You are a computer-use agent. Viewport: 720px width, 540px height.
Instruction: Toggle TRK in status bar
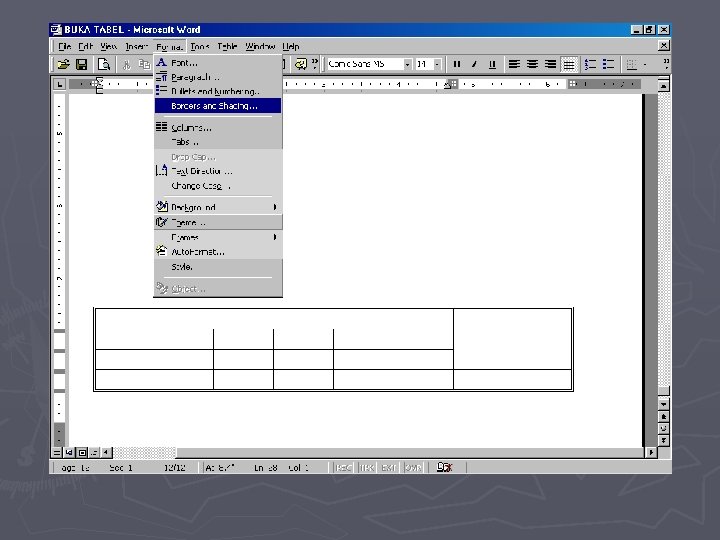coord(367,467)
